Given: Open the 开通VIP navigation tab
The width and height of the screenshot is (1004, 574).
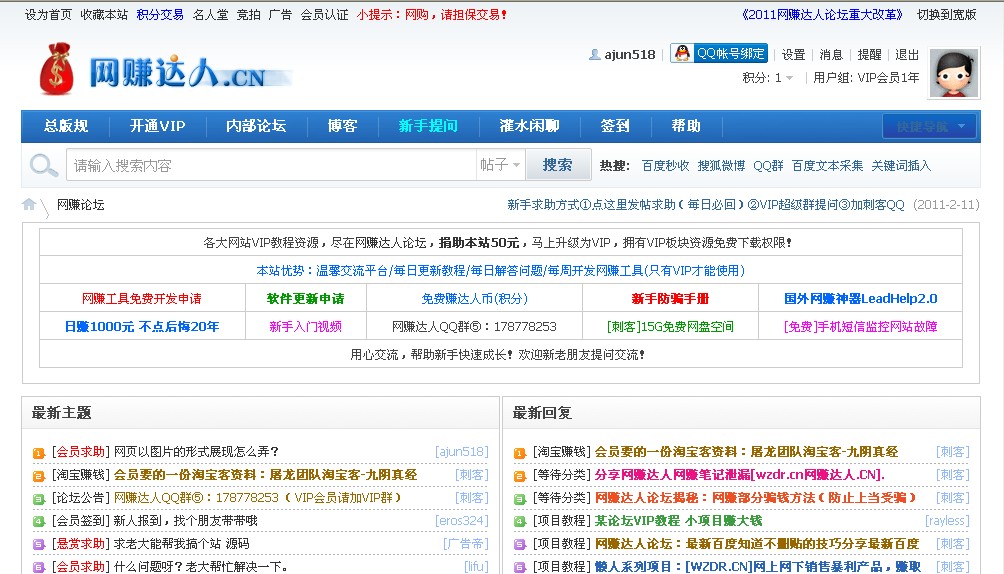Looking at the screenshot, I should pos(157,126).
